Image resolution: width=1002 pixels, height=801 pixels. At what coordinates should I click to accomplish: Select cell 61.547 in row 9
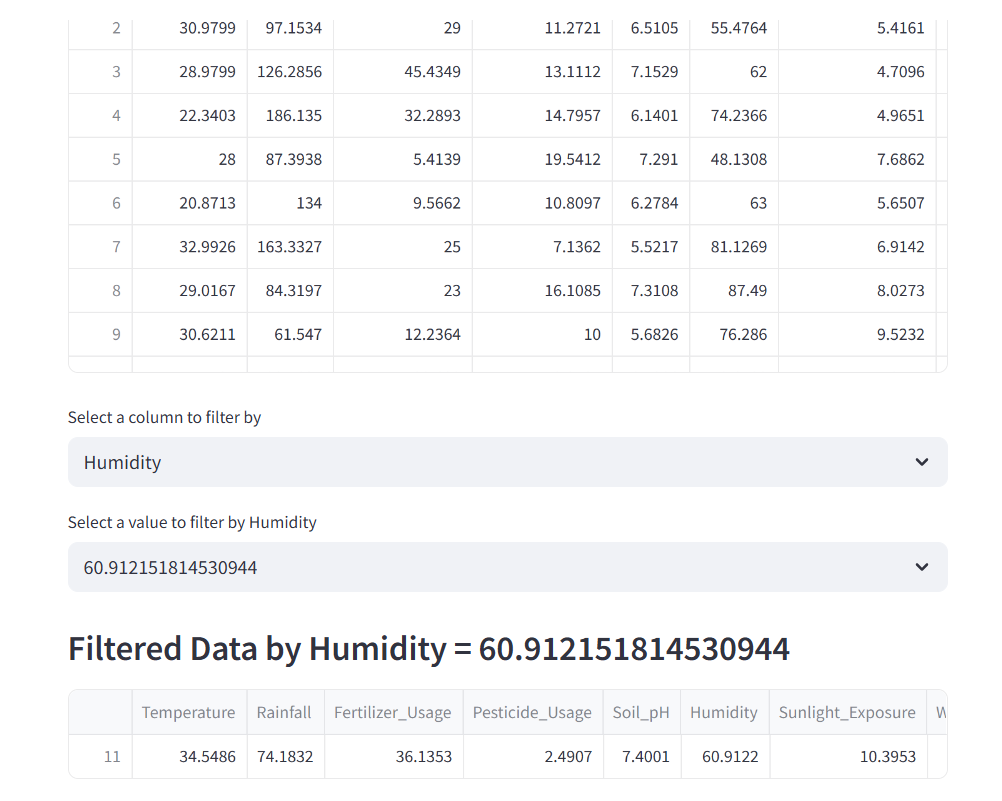pos(290,334)
